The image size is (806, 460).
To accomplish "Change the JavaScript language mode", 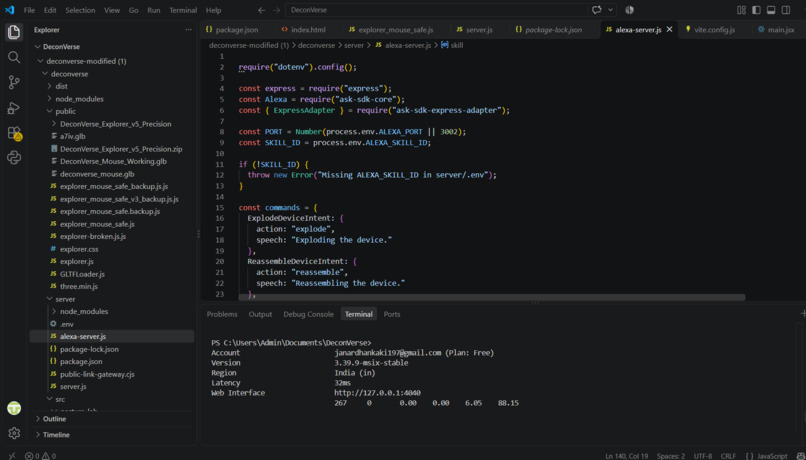I will 772,456.
